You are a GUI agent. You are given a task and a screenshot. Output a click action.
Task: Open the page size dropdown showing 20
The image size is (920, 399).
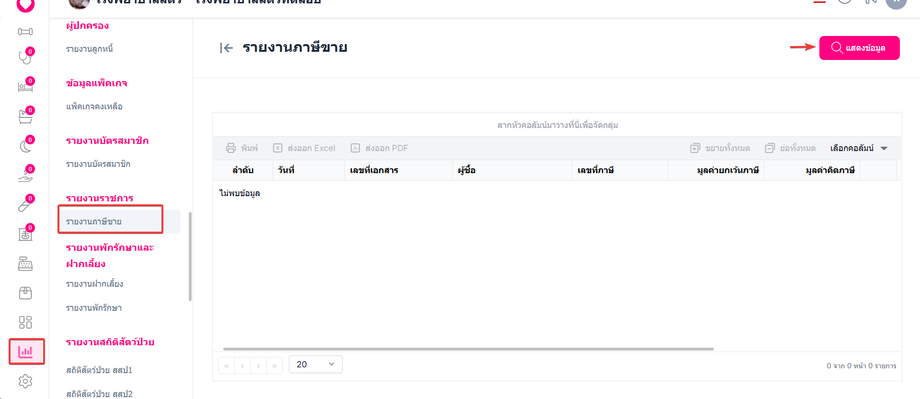coord(316,364)
